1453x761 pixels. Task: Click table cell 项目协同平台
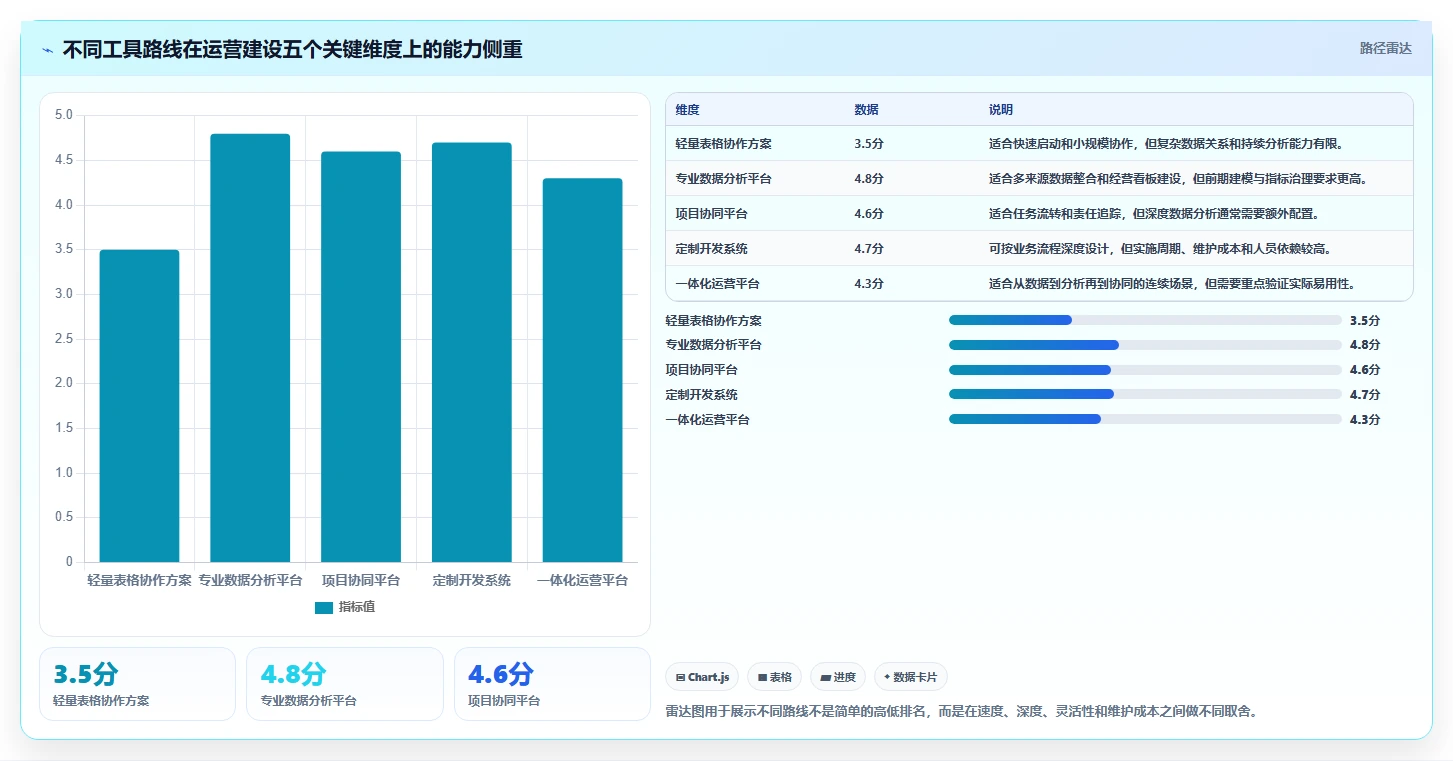[x=712, y=214]
